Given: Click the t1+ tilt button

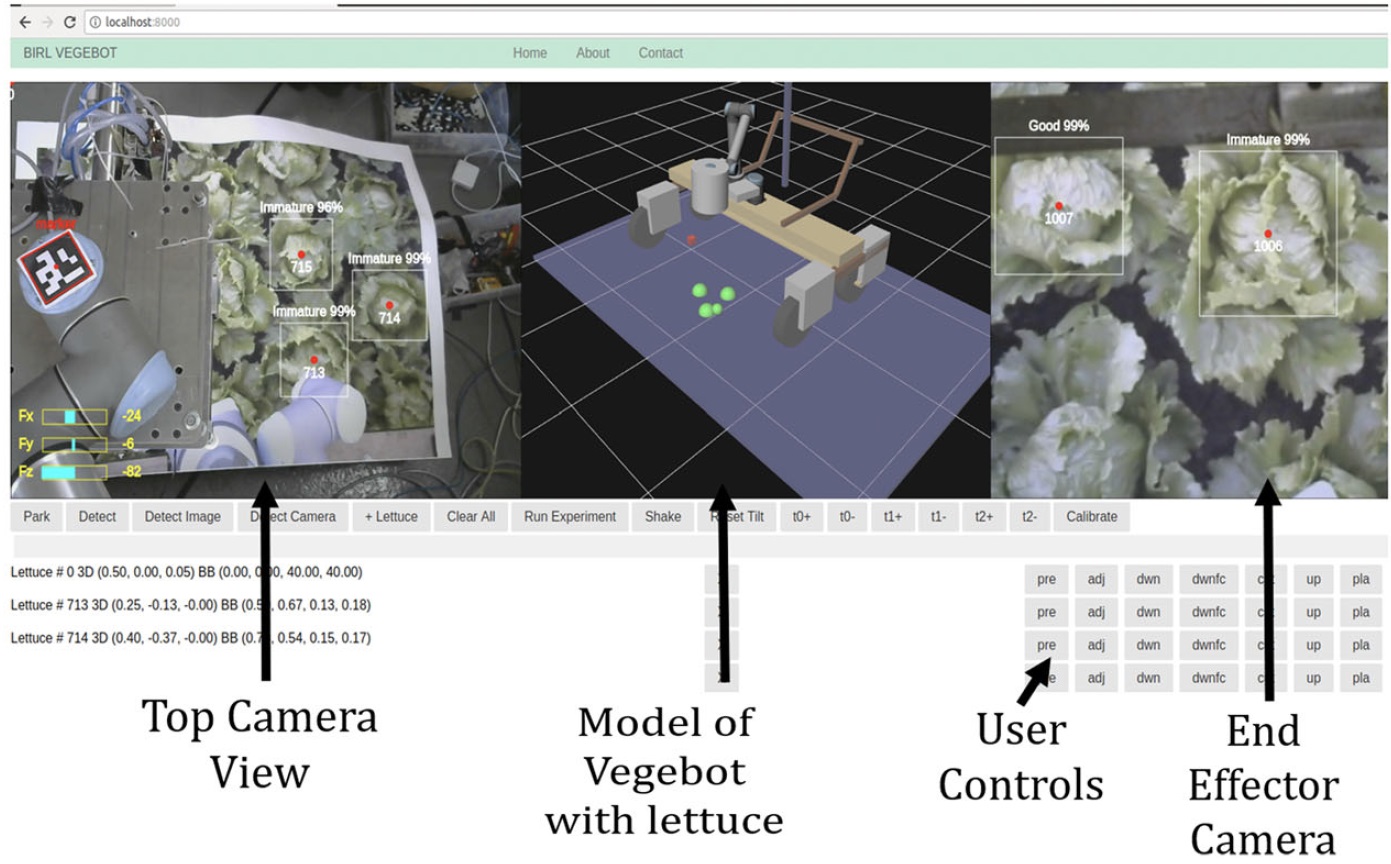Looking at the screenshot, I should click(893, 517).
